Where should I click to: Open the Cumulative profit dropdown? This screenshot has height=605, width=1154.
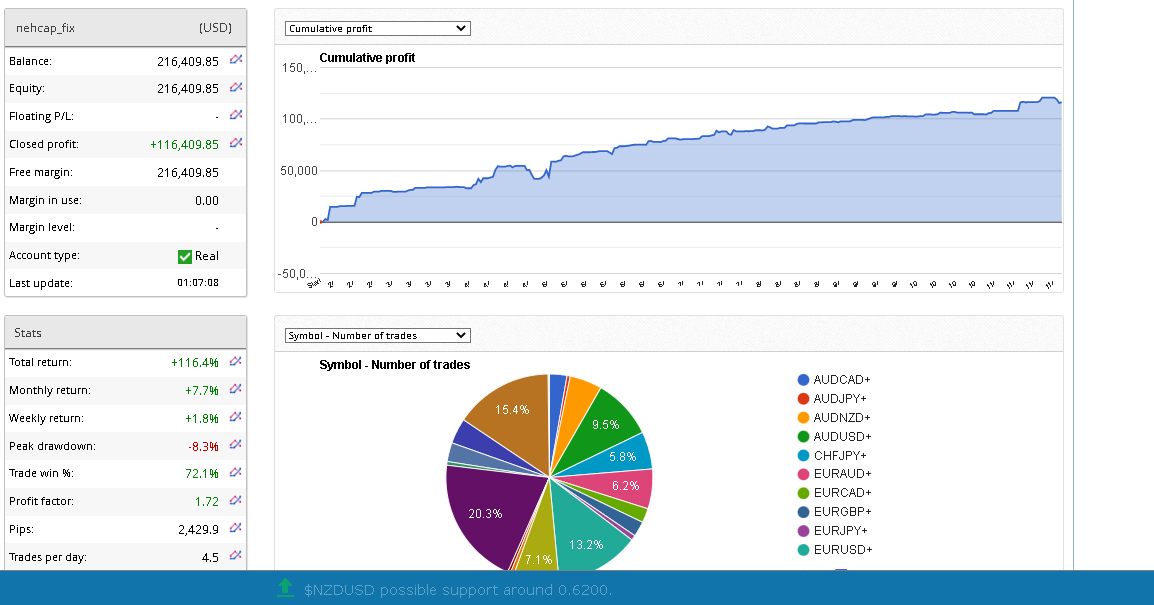[377, 29]
